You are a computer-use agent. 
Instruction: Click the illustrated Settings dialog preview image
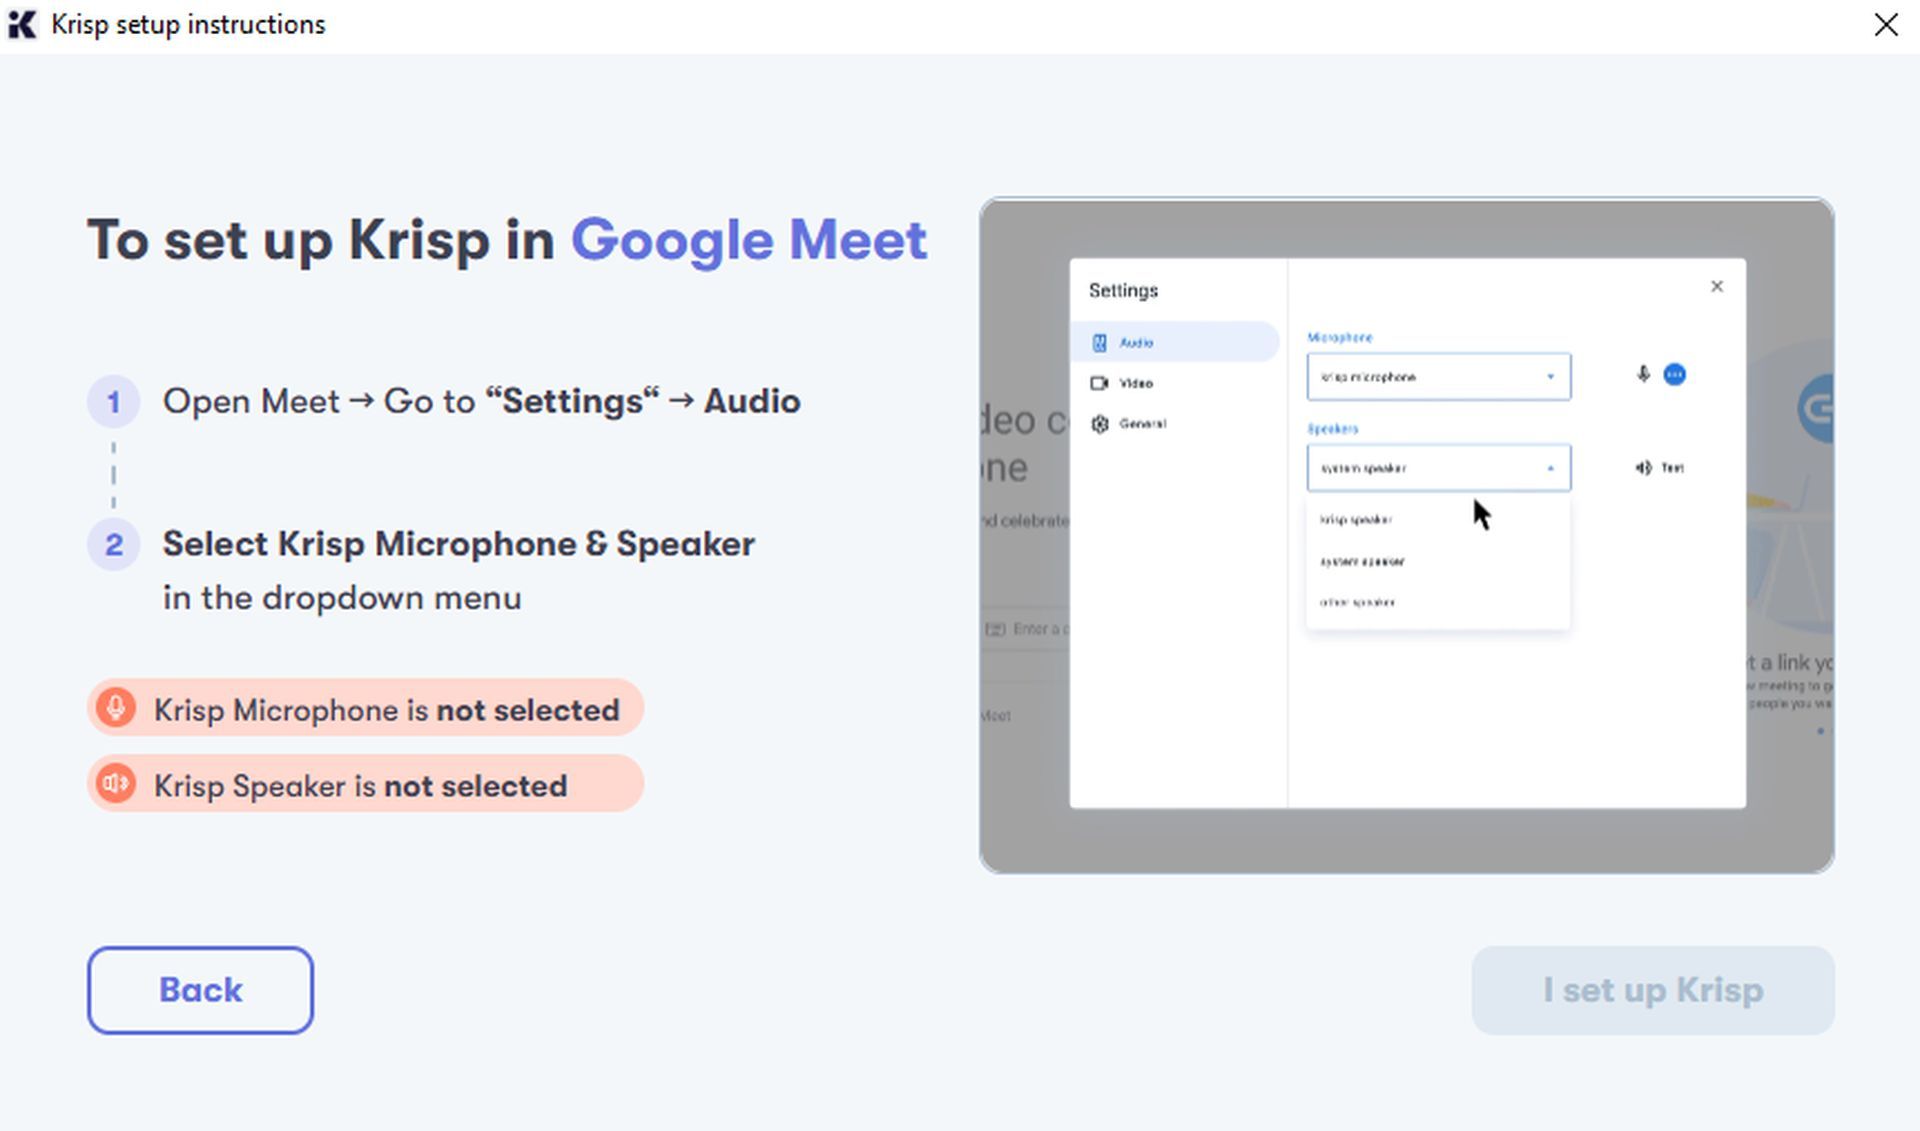[x=1407, y=535]
